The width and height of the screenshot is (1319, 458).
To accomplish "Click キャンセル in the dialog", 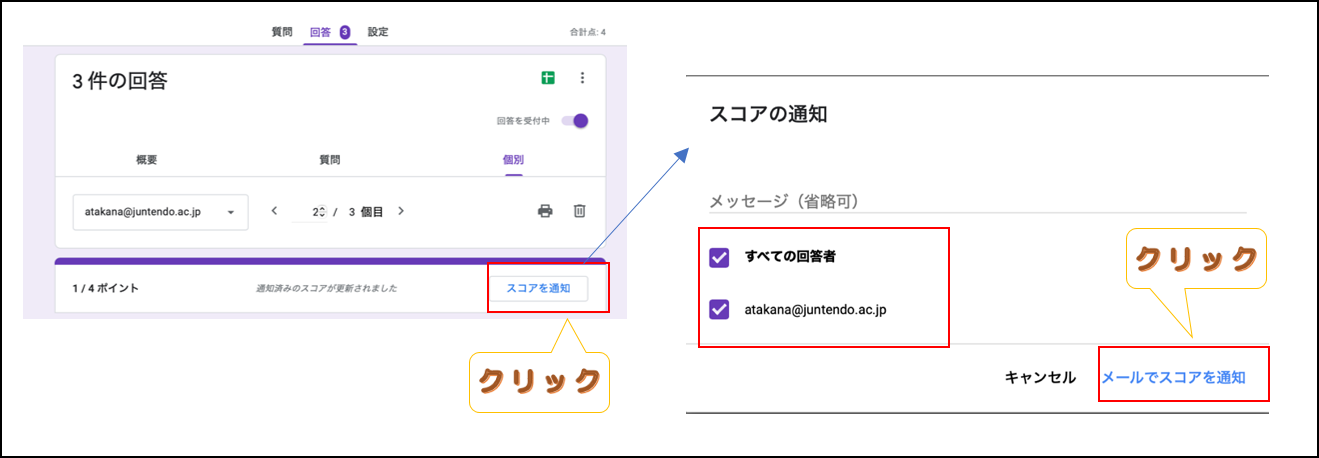I will pos(1040,378).
